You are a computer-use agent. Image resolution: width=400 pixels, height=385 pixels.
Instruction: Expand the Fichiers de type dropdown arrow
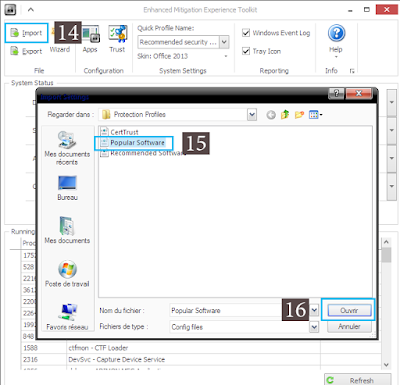pyautogui.click(x=314, y=327)
